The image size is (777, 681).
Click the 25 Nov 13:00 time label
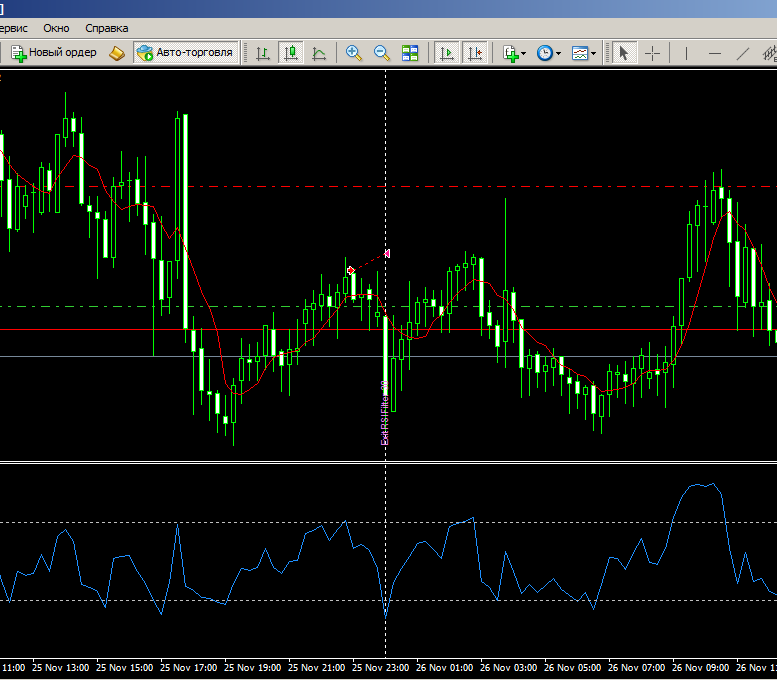point(60,668)
